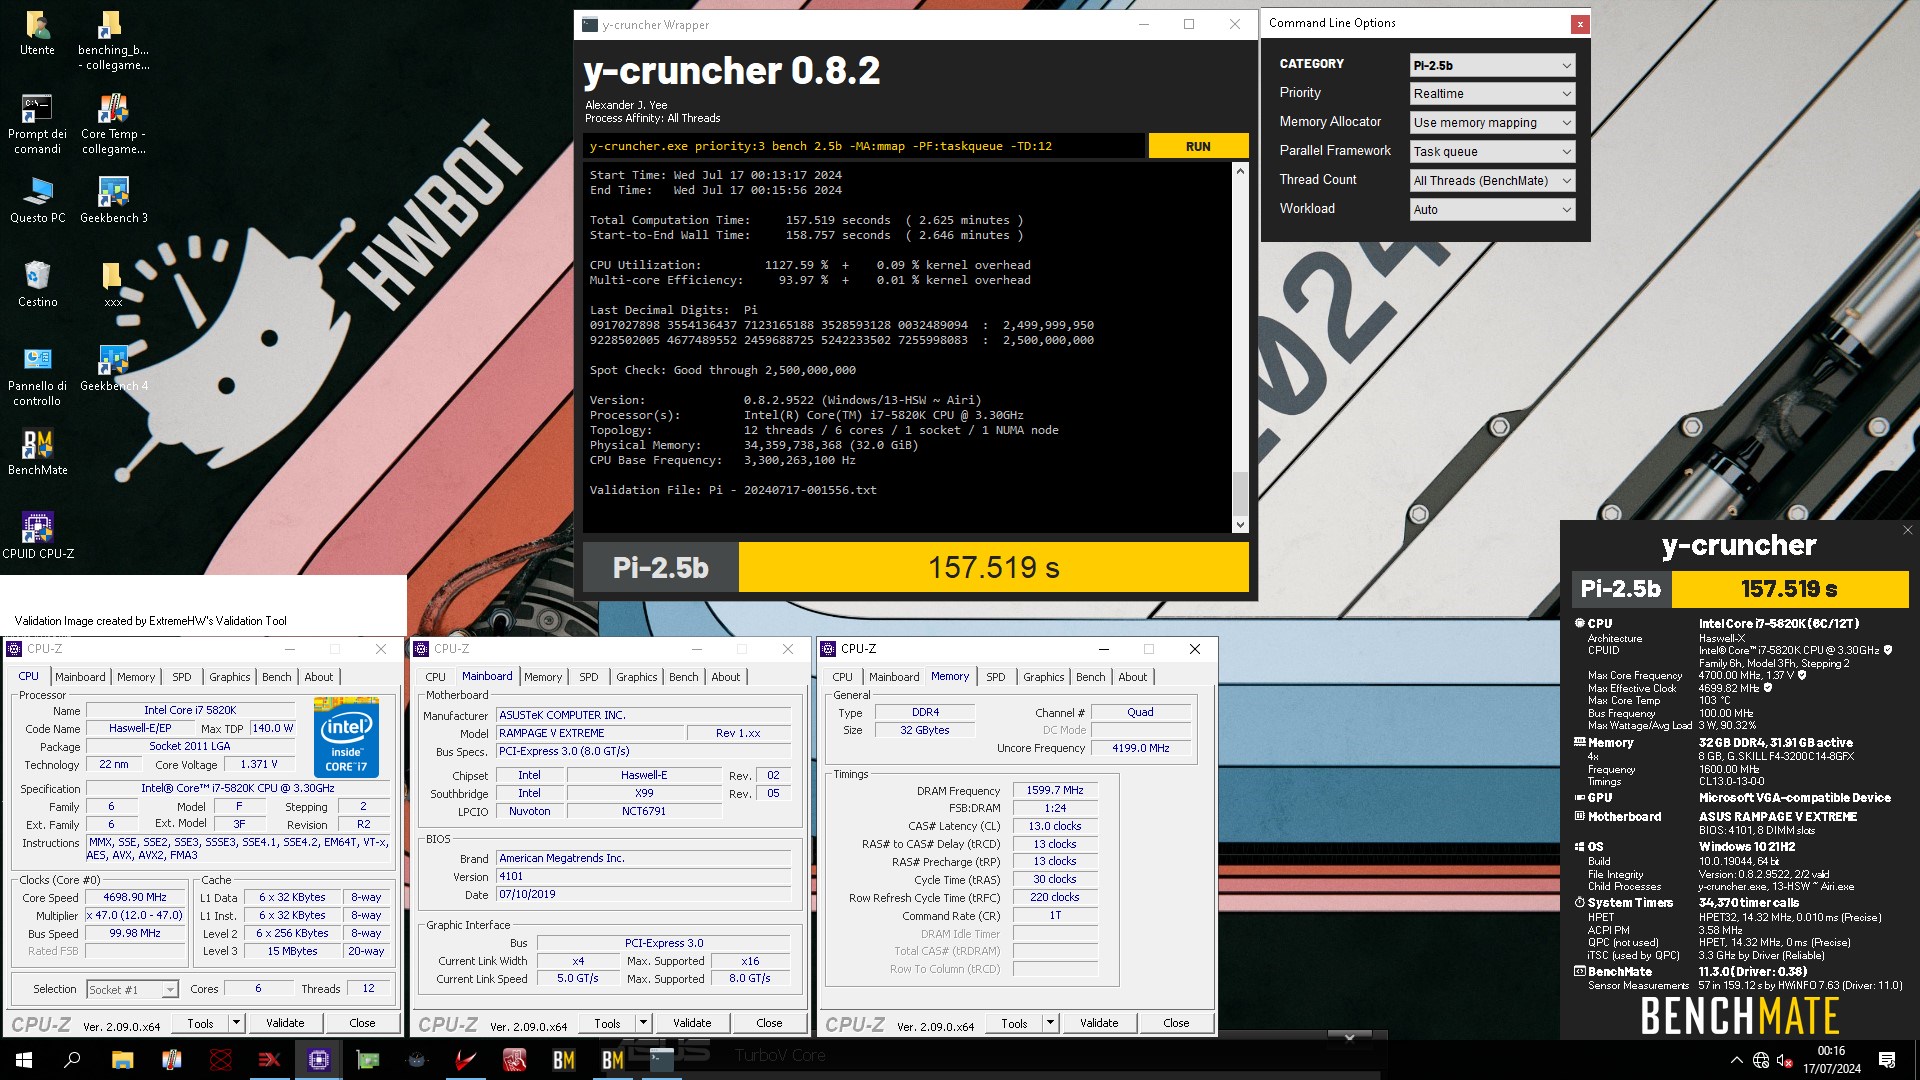Screen dimensions: 1920x1080
Task: Show hidden system tray icons
Action: pos(1736,1060)
